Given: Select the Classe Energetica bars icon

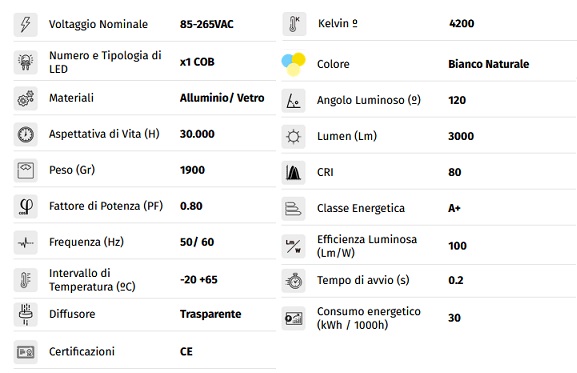Looking at the screenshot, I should [x=293, y=209].
